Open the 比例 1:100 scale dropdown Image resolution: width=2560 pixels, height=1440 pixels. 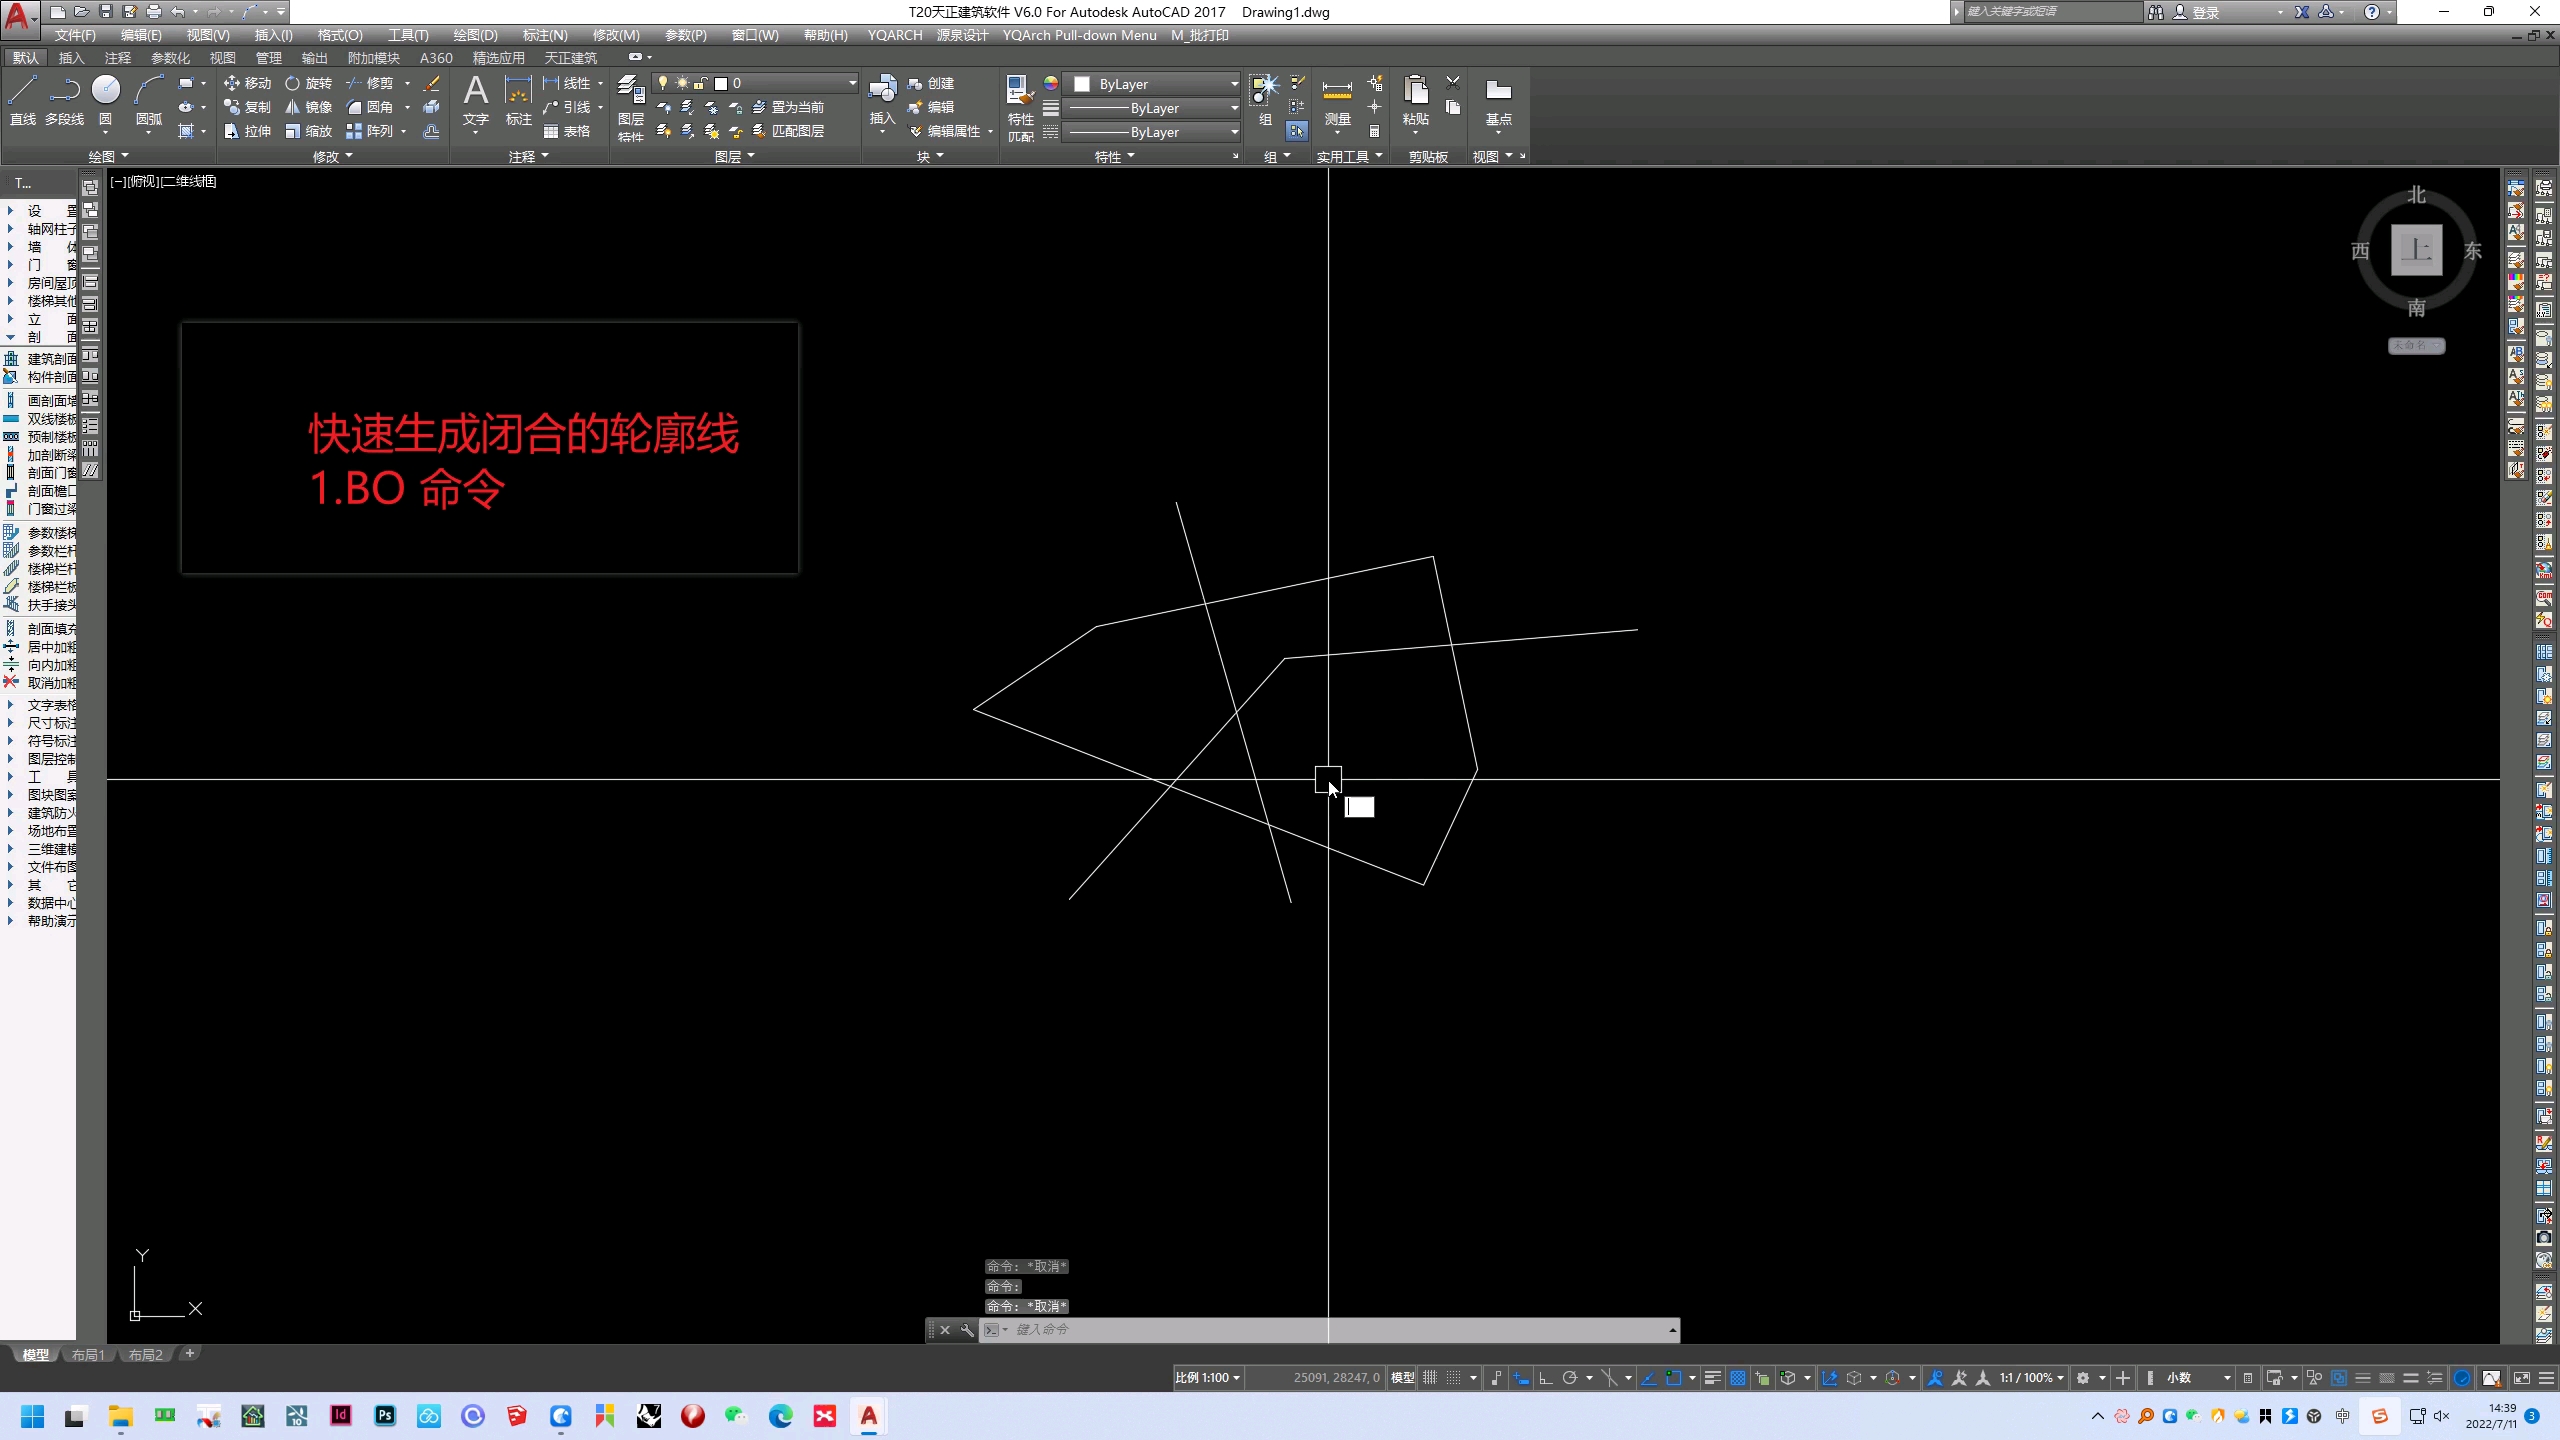1207,1378
